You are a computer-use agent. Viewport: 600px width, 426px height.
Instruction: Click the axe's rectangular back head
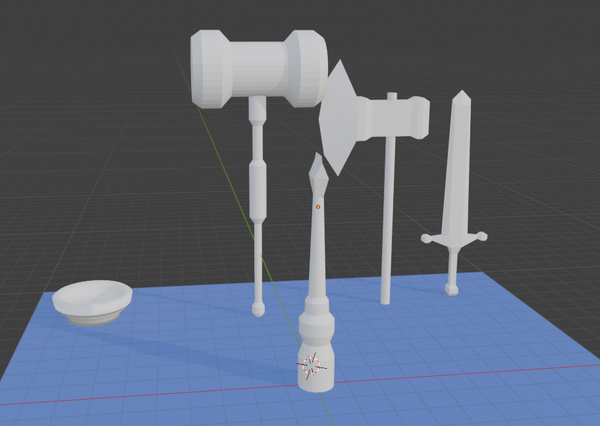coord(410,116)
